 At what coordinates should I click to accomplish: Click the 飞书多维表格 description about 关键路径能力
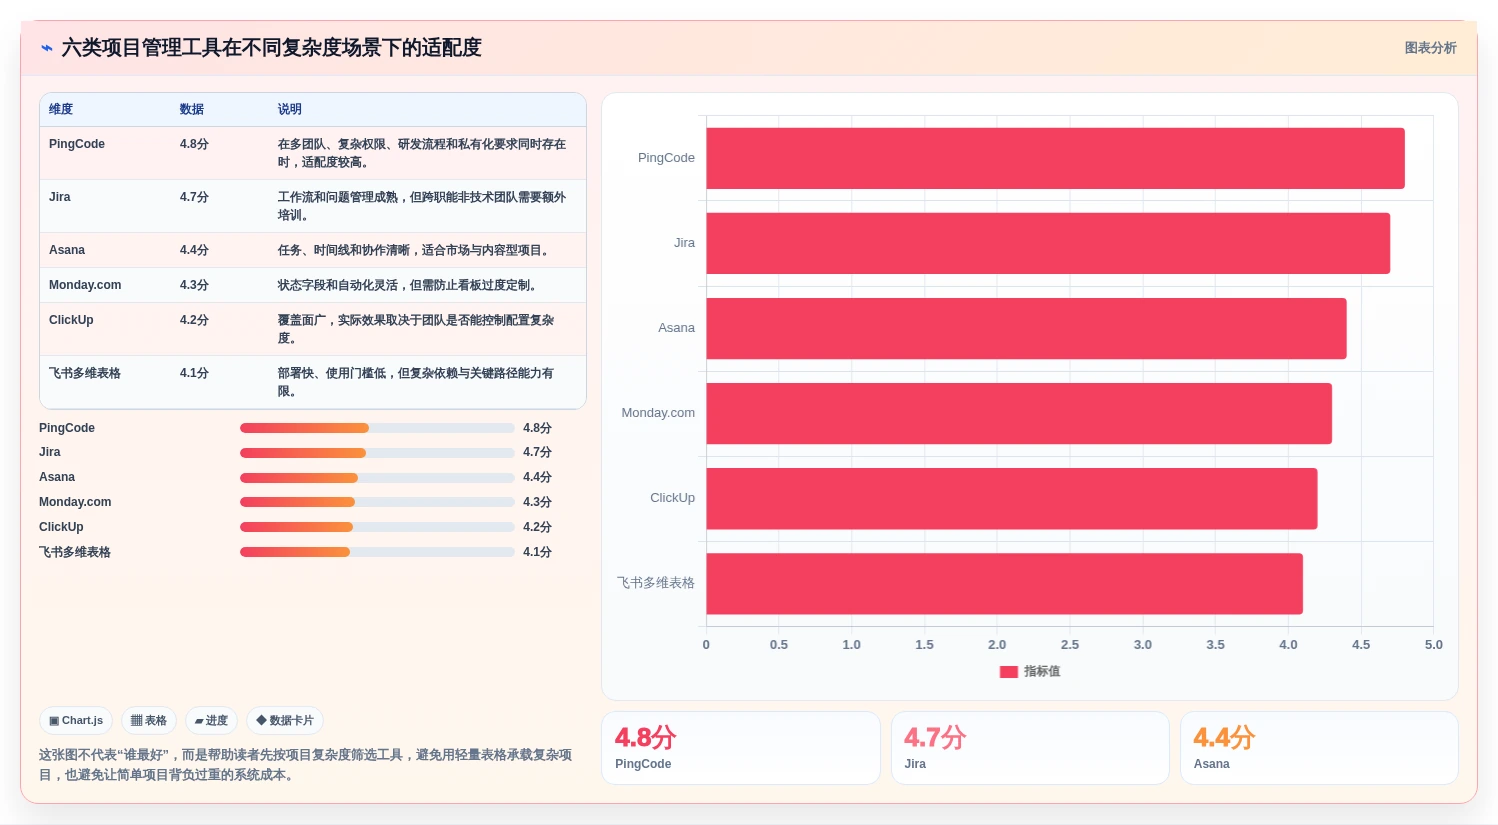tap(416, 382)
